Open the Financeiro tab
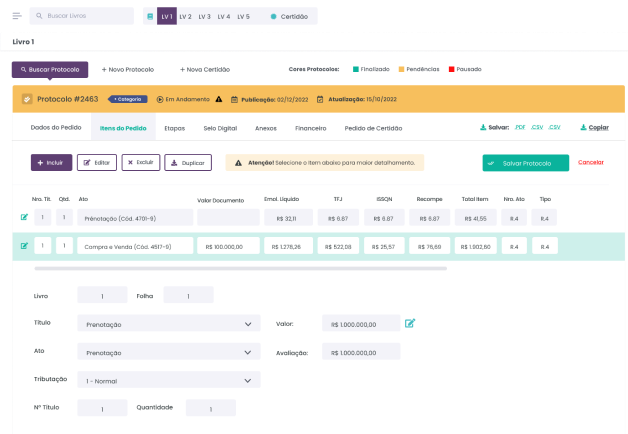 (x=310, y=128)
